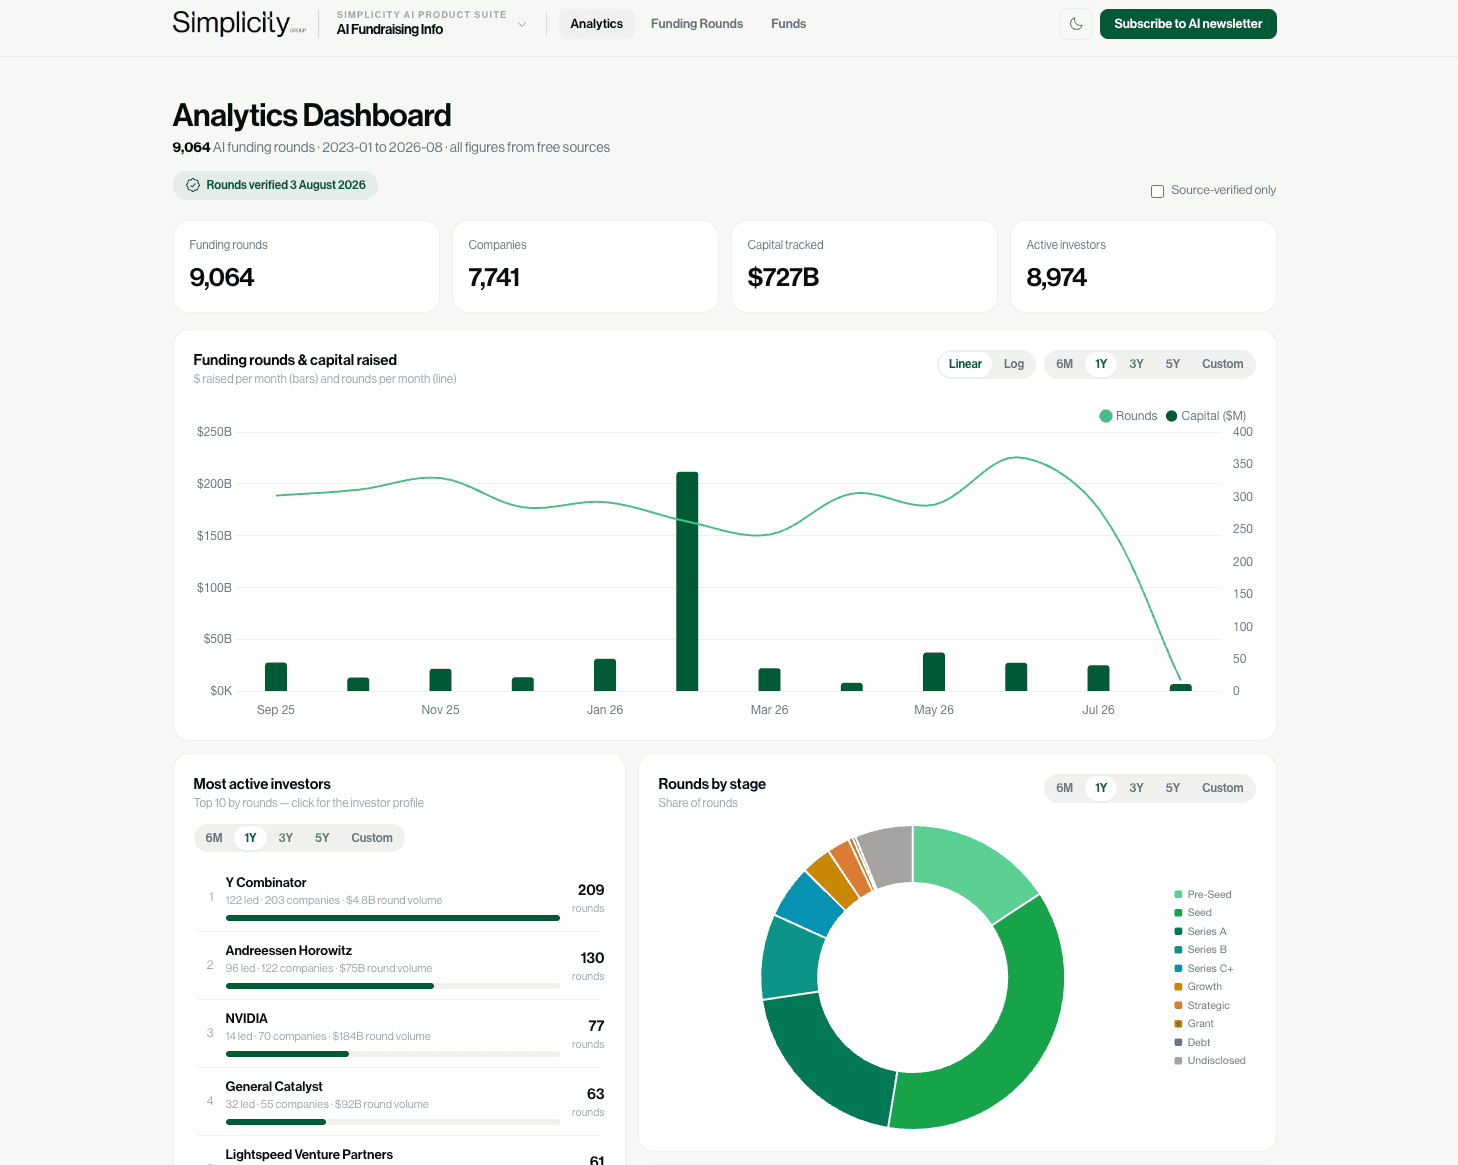Click the Pre-Seed legend marker
1458x1165 pixels.
click(x=1178, y=895)
